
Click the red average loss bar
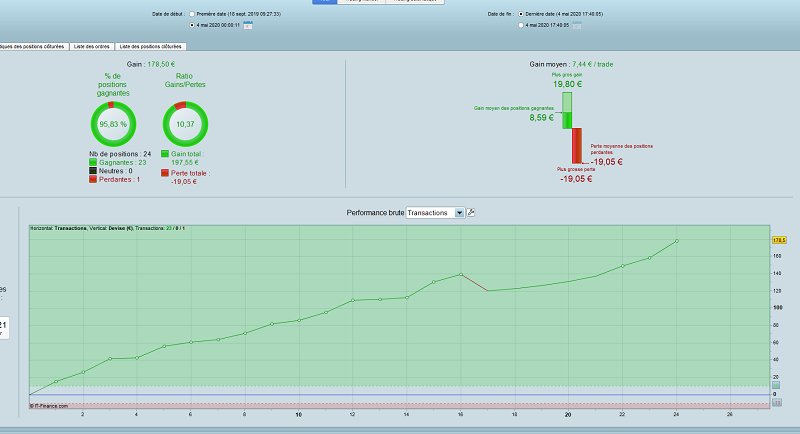(x=577, y=146)
